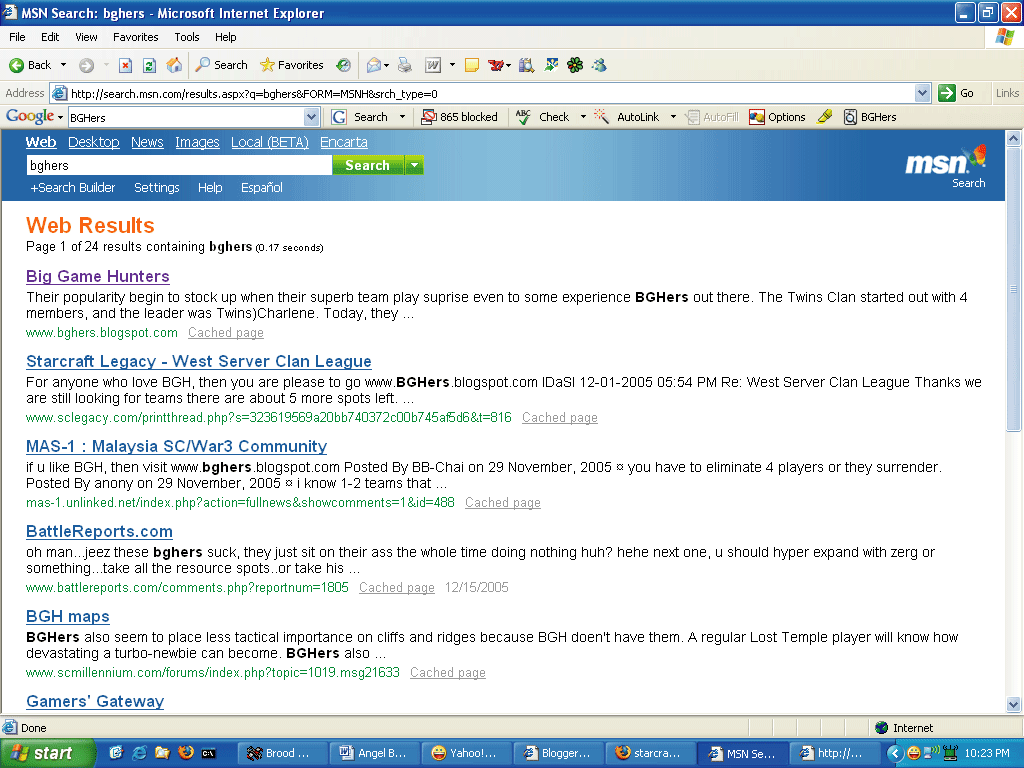Screen dimensions: 1024x768
Task: Switch to the News search tab
Action: 147,142
